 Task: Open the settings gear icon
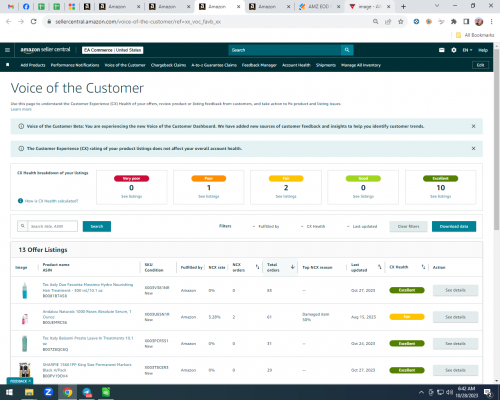[x=454, y=50]
